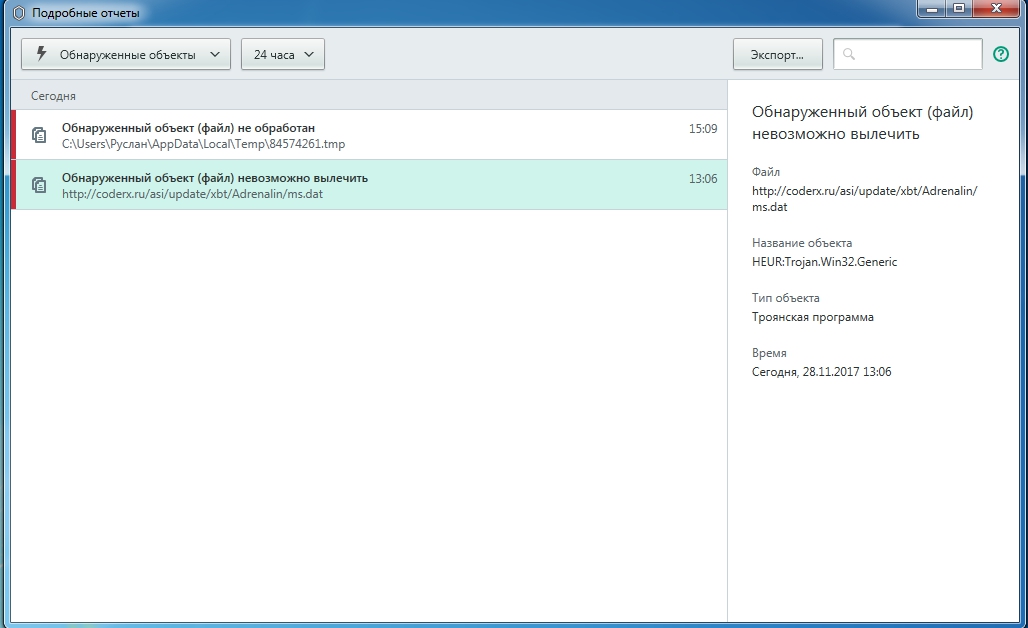Select the 'не обработан' detected object entry

point(370,135)
